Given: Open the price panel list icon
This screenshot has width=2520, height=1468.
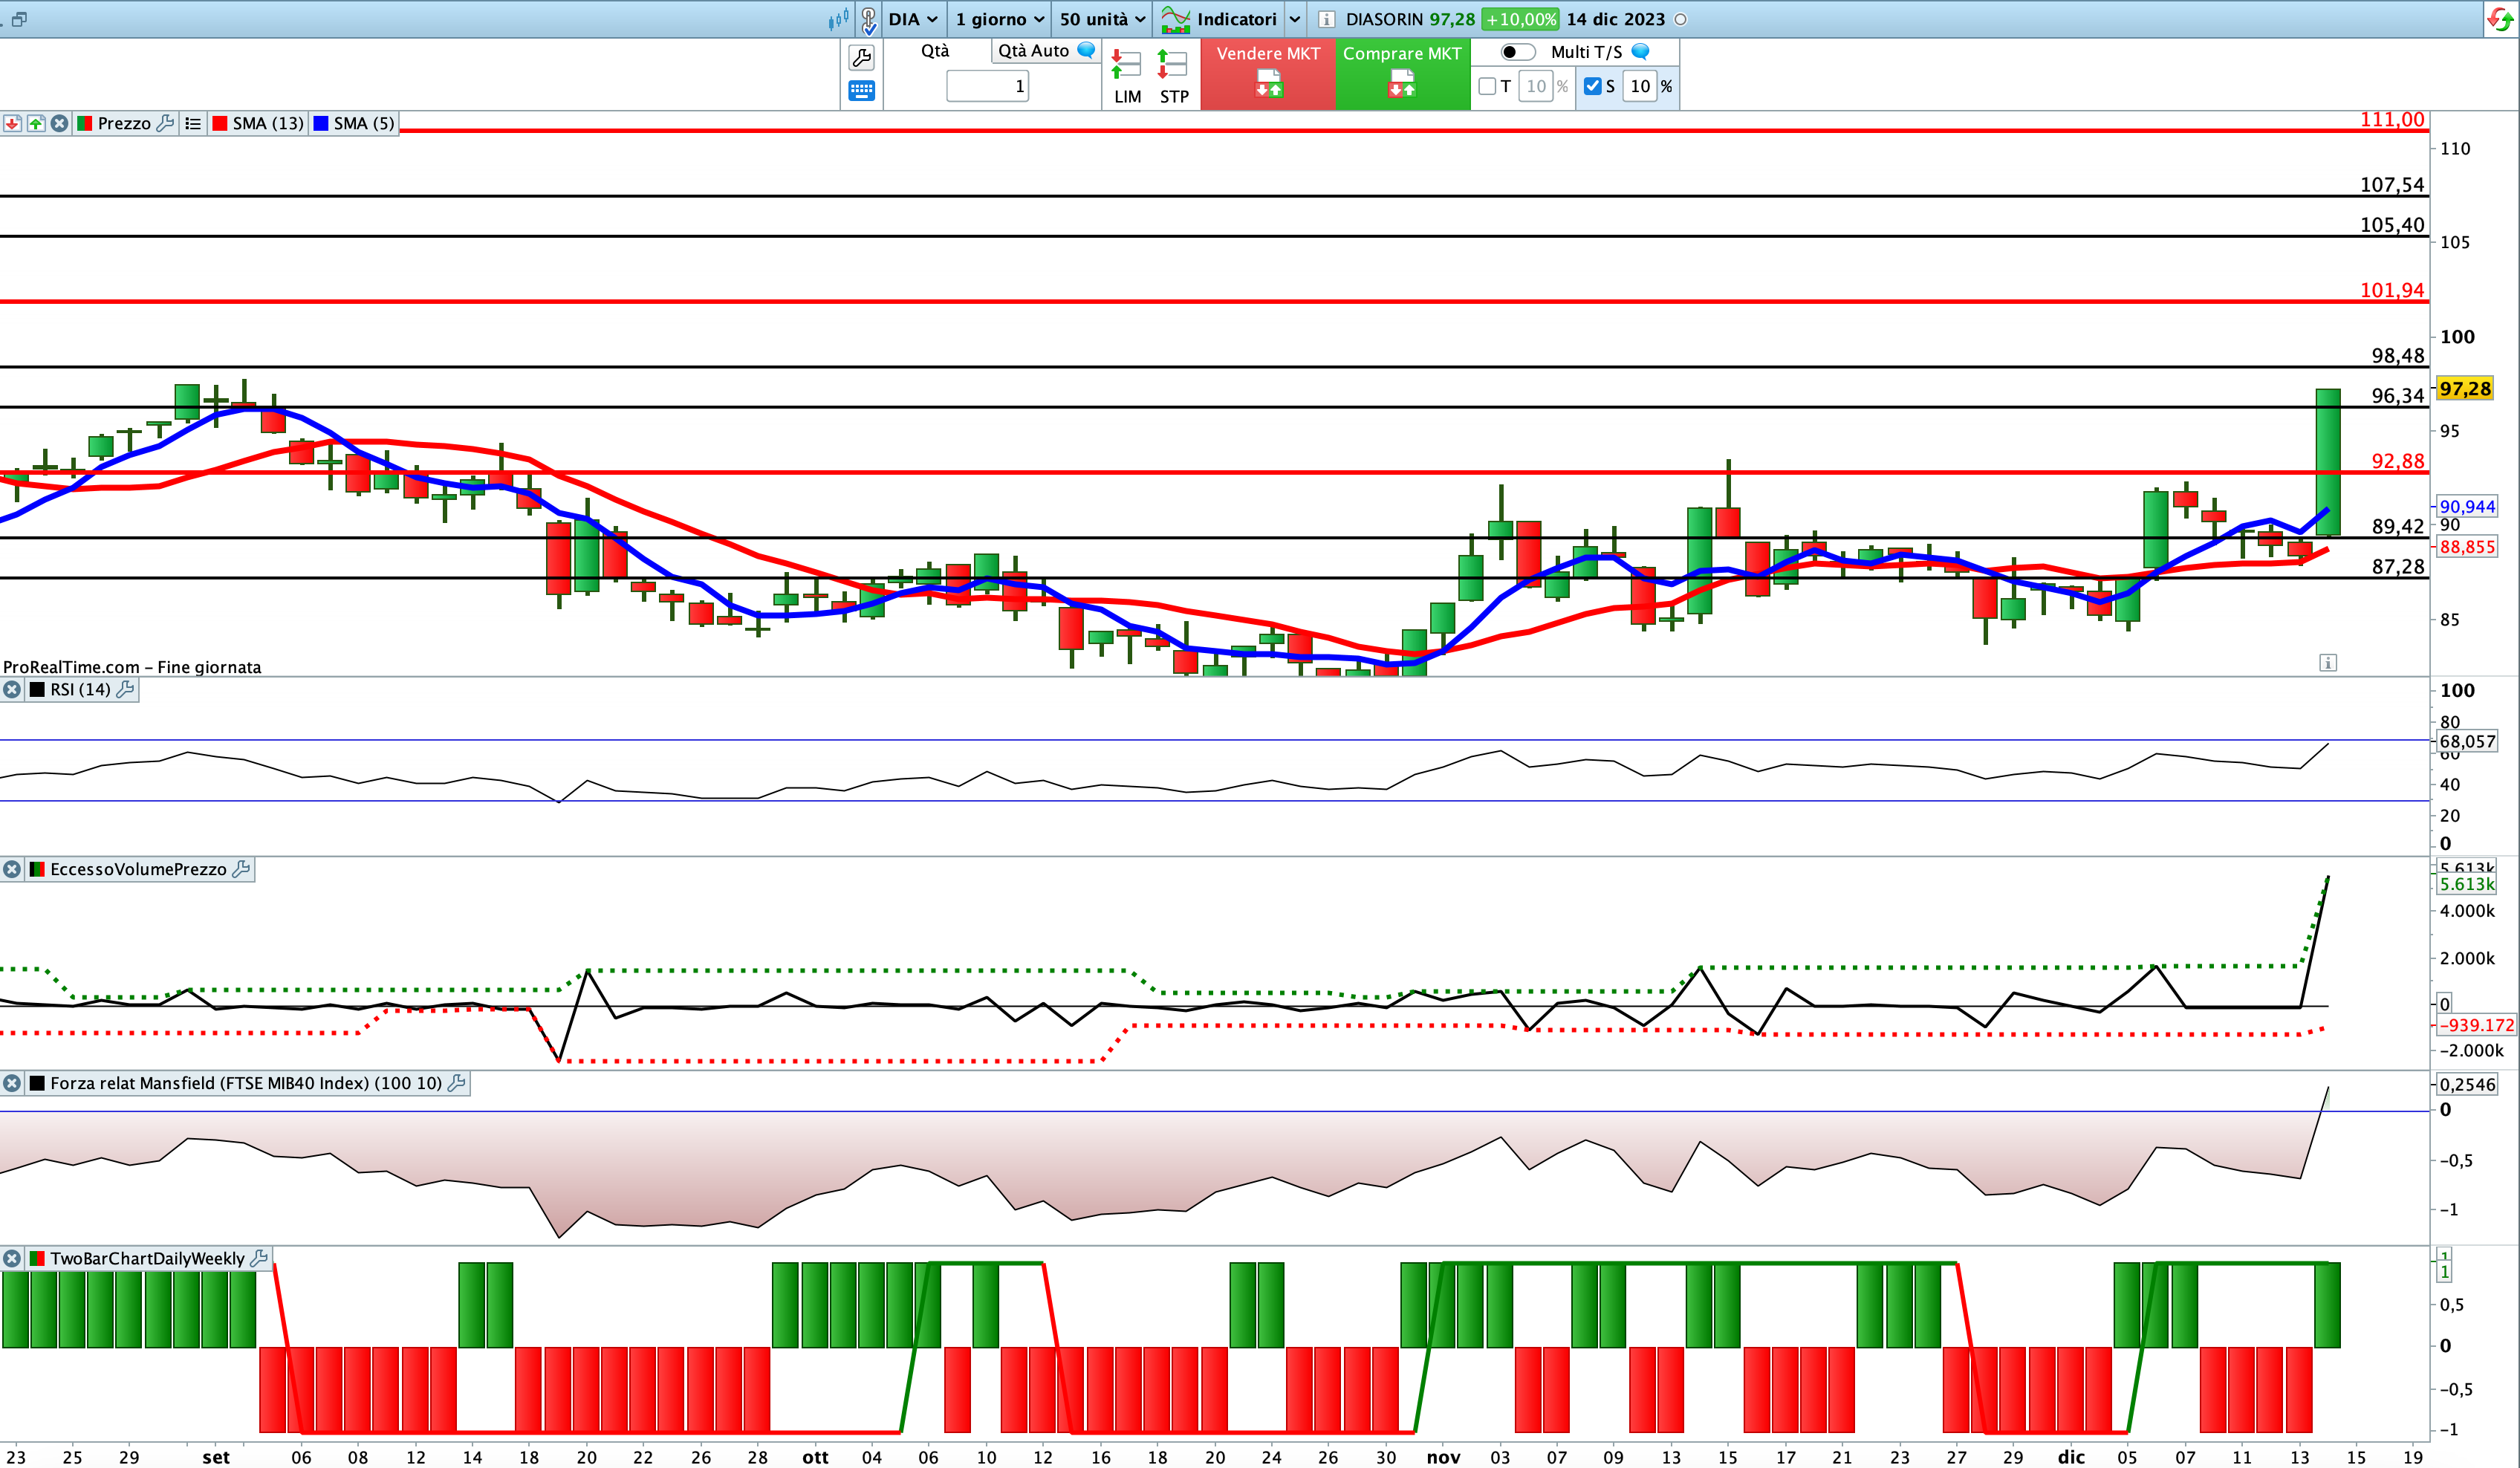Looking at the screenshot, I should pyautogui.click(x=193, y=123).
